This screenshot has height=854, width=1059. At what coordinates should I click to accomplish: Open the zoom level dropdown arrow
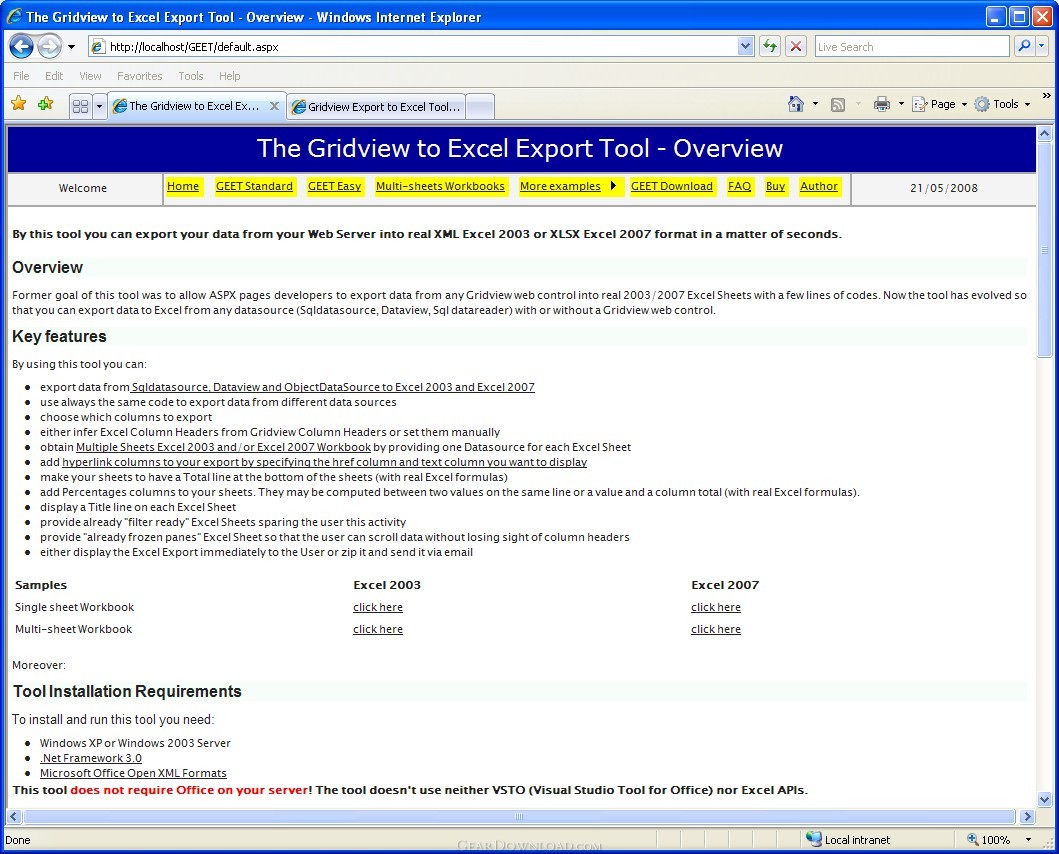(x=1029, y=840)
